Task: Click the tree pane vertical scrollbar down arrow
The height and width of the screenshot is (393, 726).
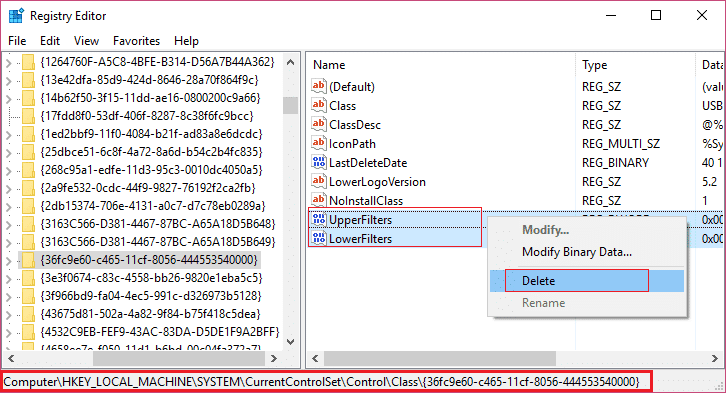Action: point(291,342)
